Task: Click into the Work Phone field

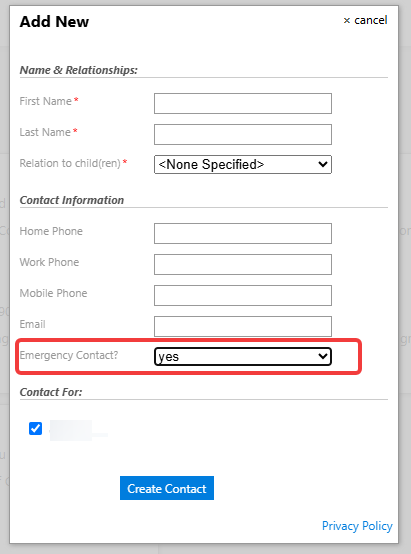Action: pos(243,264)
